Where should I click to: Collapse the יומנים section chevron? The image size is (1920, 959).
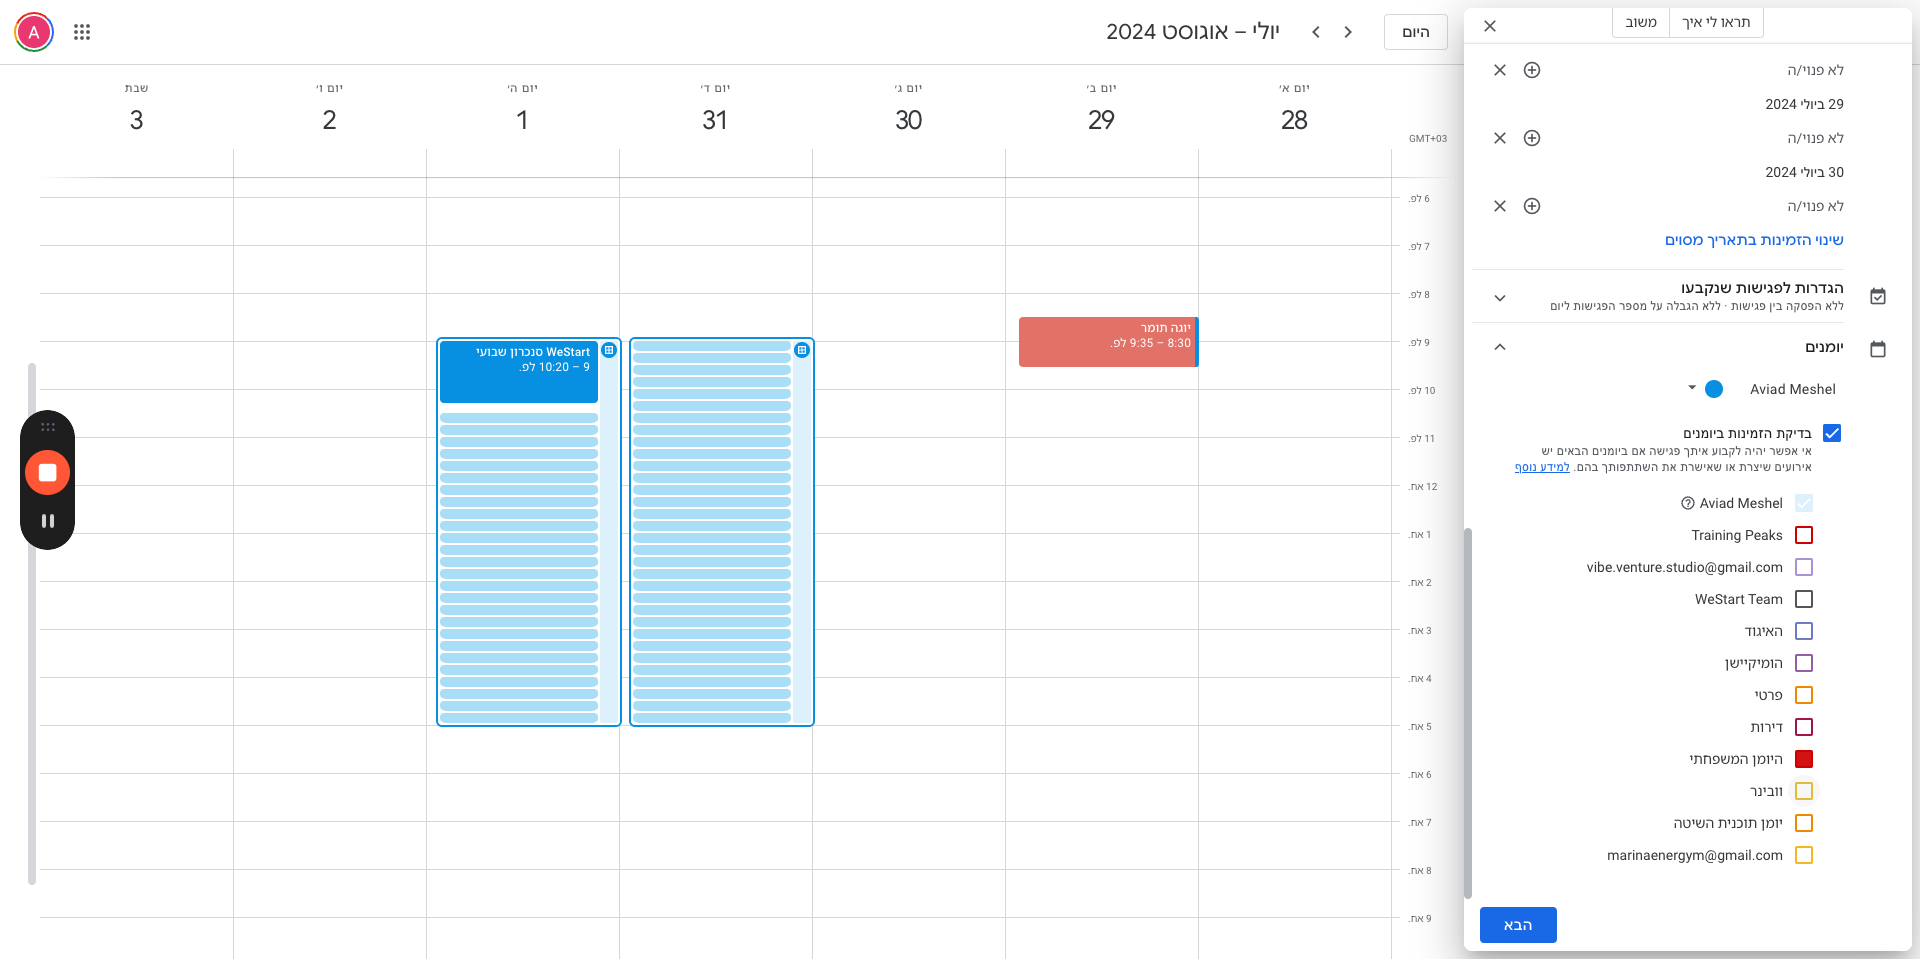coord(1500,347)
